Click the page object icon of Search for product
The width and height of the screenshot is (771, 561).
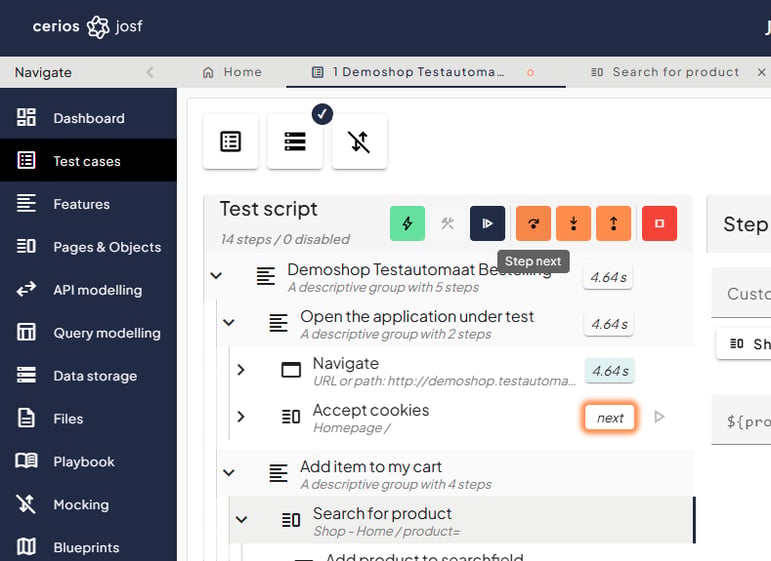pyautogui.click(x=291, y=519)
